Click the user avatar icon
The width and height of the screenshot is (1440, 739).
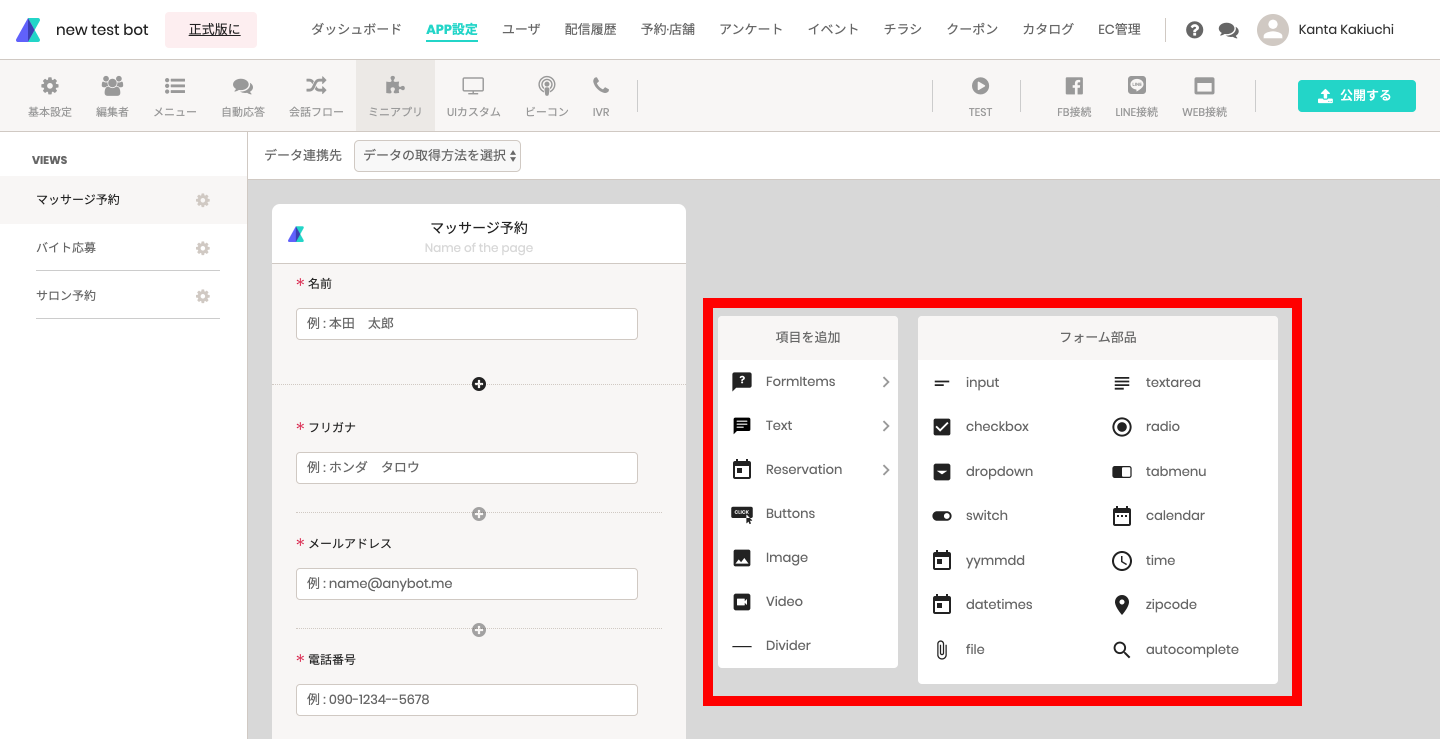(1273, 30)
